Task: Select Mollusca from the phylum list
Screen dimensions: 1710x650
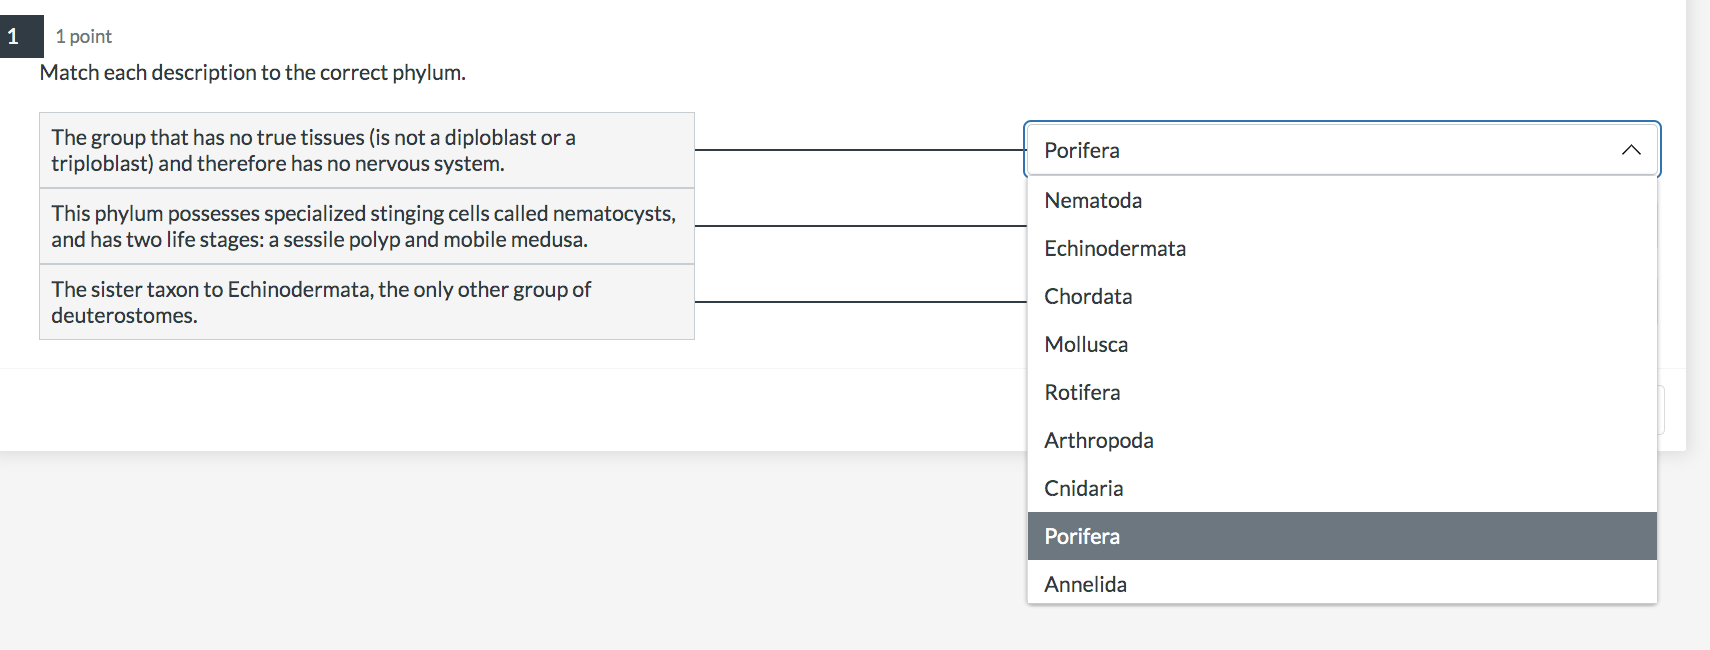Action: pos(1086,344)
